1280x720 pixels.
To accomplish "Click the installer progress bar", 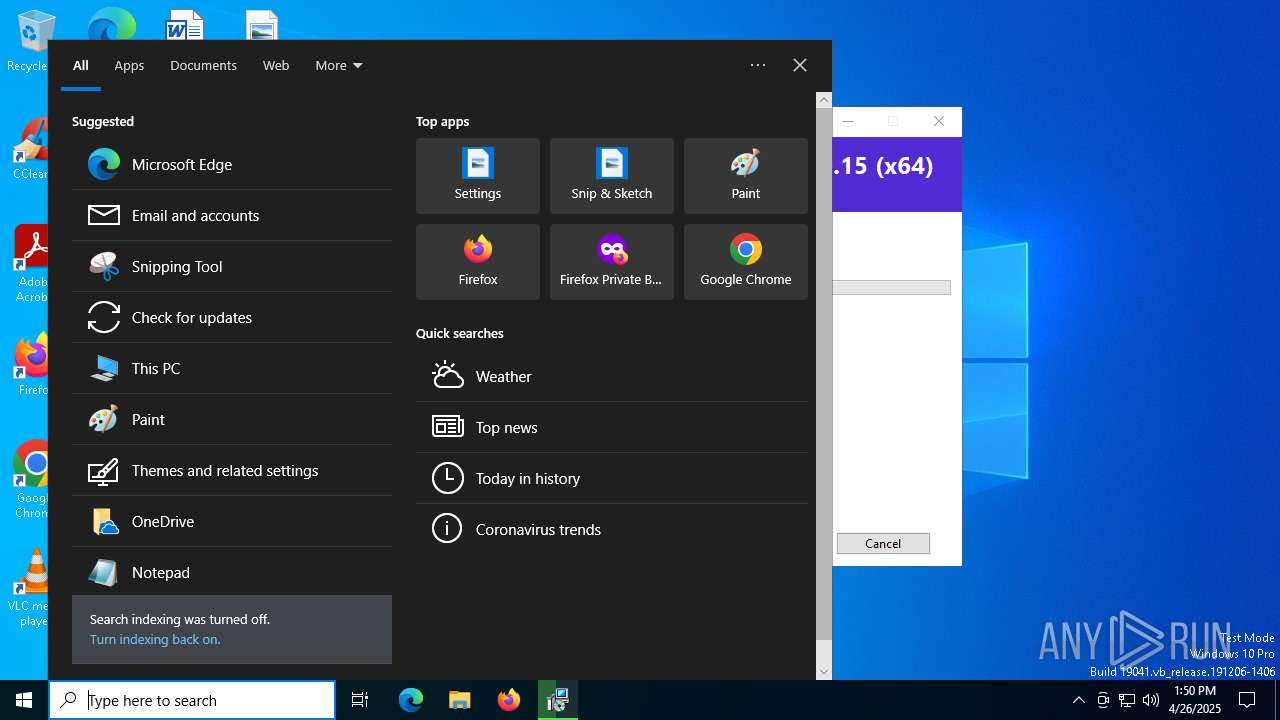I will pyautogui.click(x=891, y=288).
